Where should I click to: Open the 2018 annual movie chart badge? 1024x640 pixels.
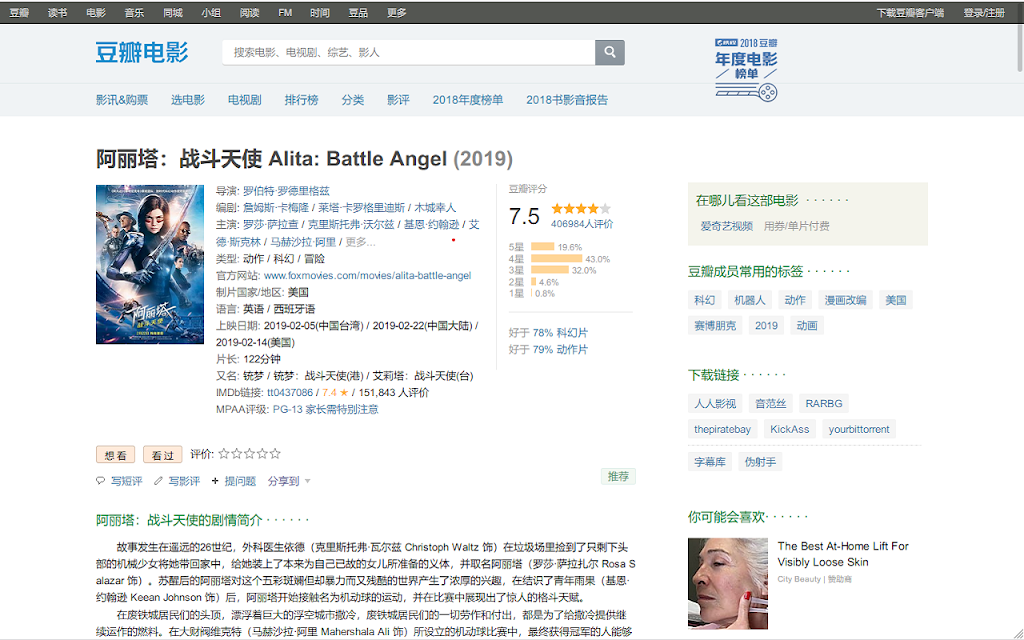746,69
